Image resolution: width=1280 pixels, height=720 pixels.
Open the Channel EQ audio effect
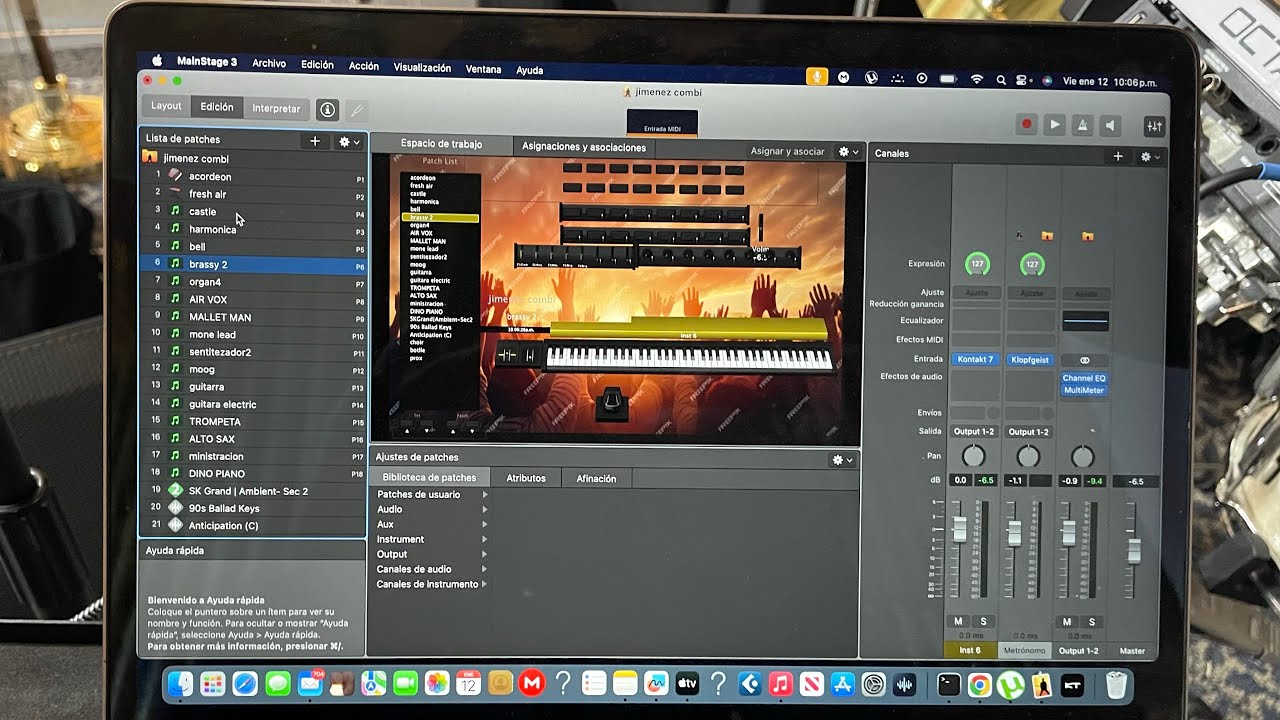coord(1084,378)
